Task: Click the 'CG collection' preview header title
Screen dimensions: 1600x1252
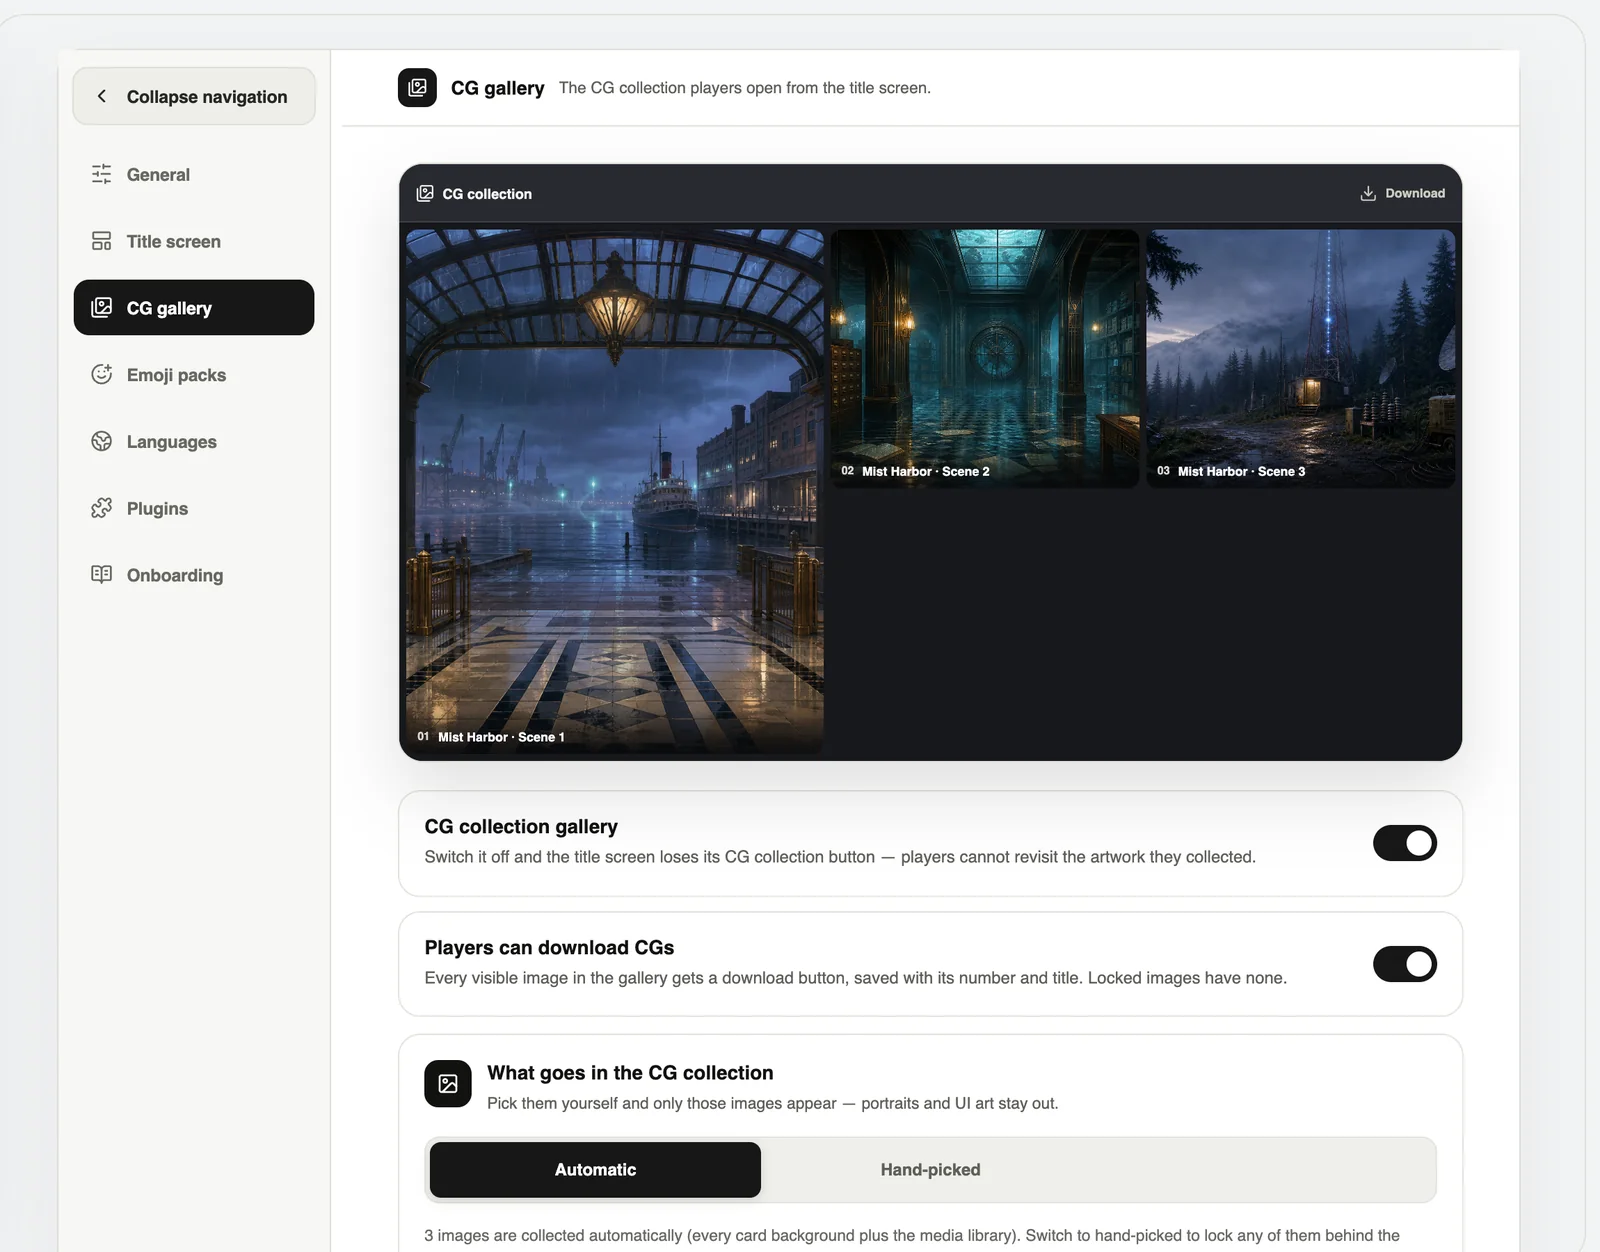Action: [x=487, y=194]
